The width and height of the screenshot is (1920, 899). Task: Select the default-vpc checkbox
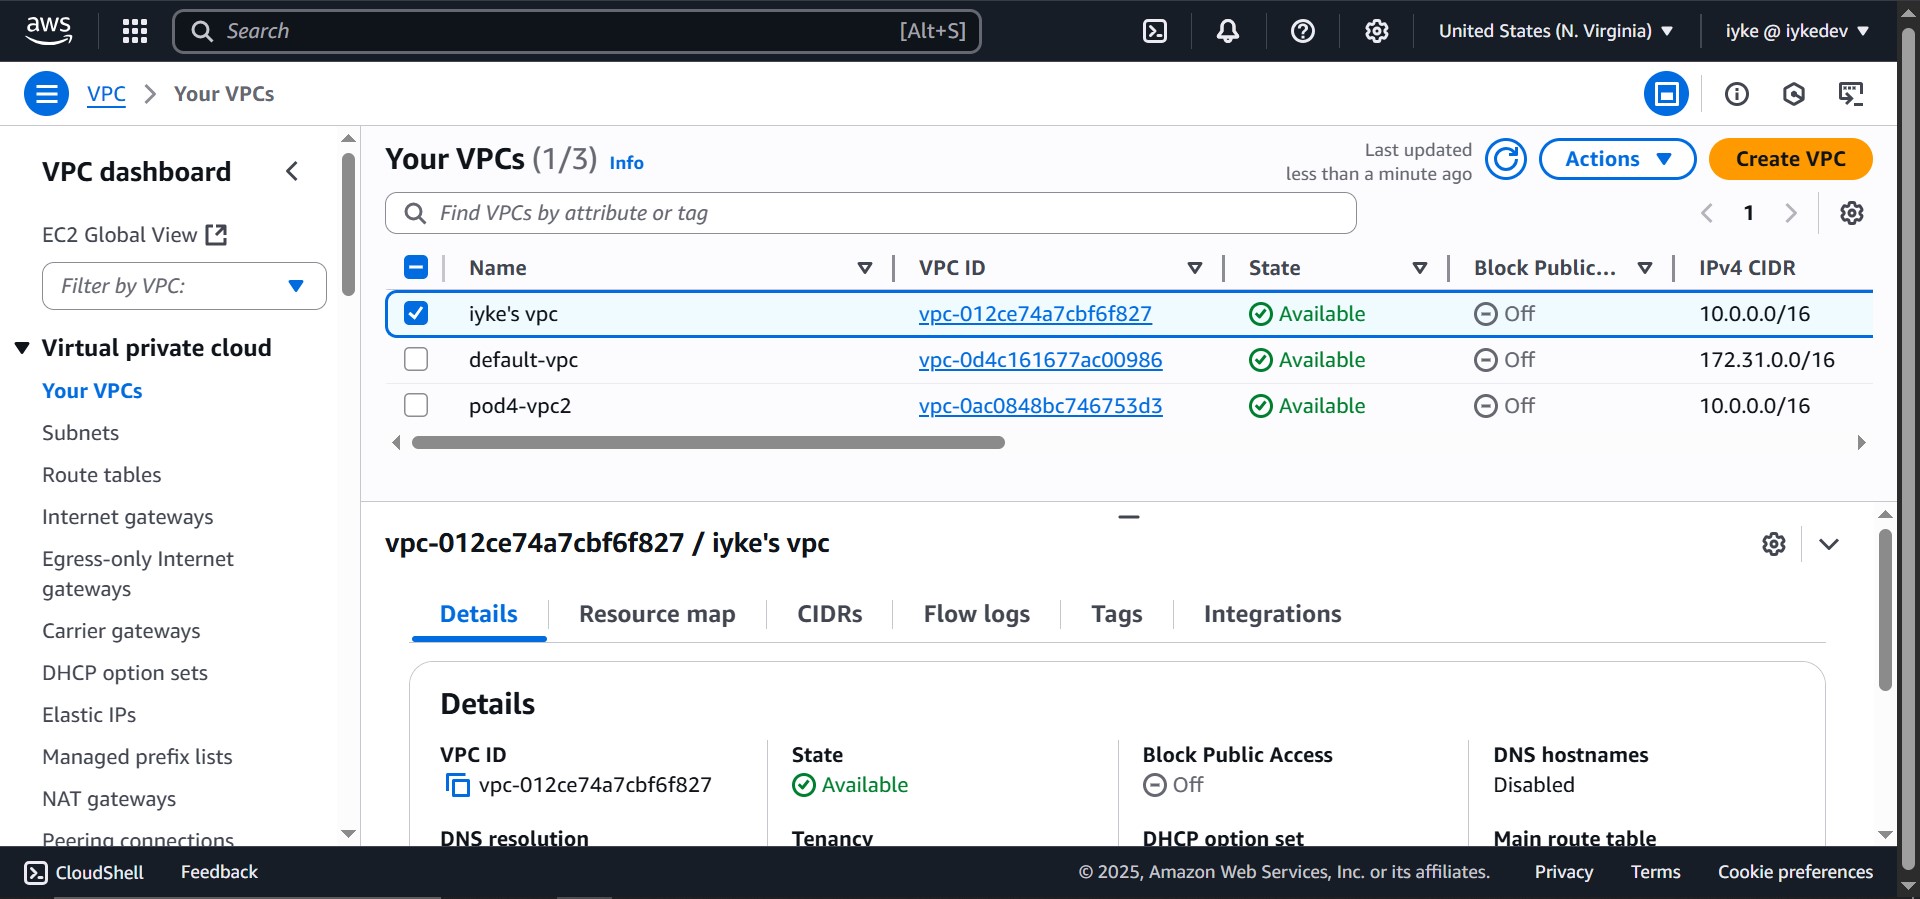point(416,360)
